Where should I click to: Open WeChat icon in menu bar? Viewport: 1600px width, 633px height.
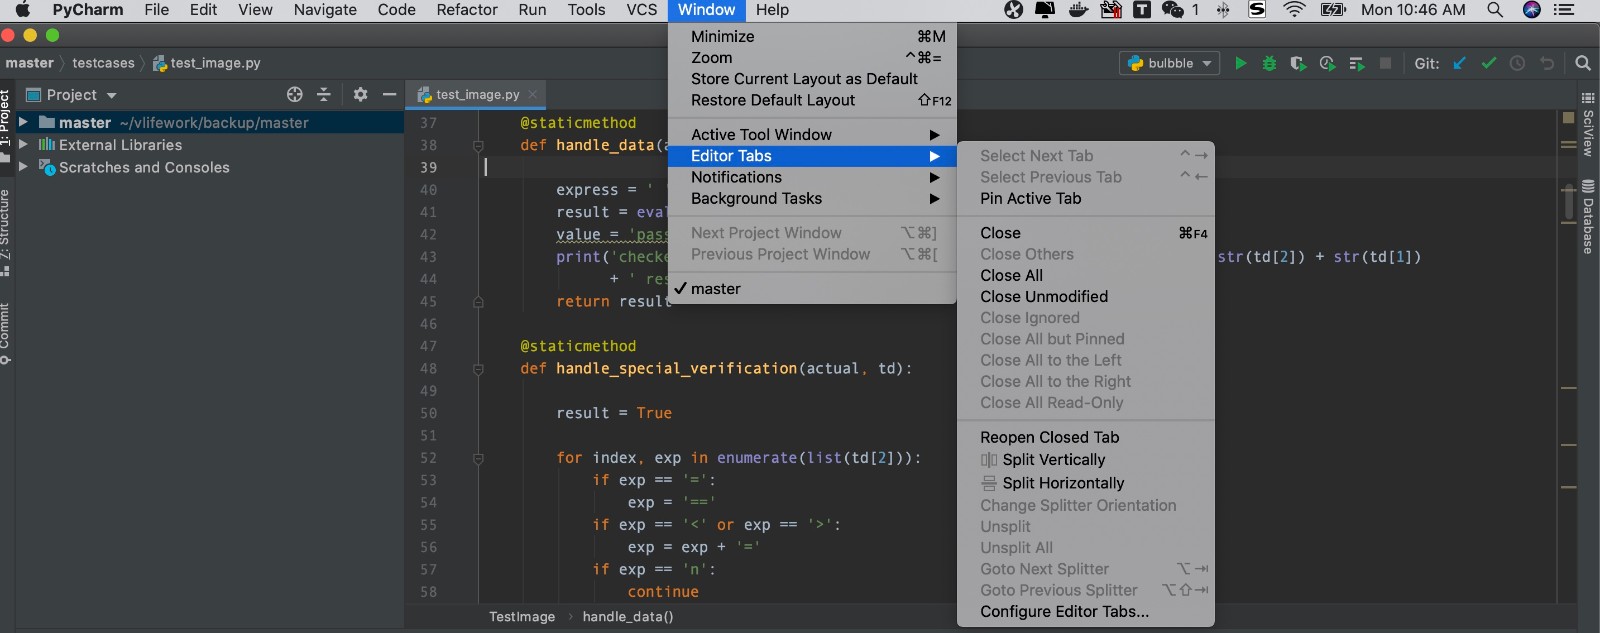[x=1173, y=10]
